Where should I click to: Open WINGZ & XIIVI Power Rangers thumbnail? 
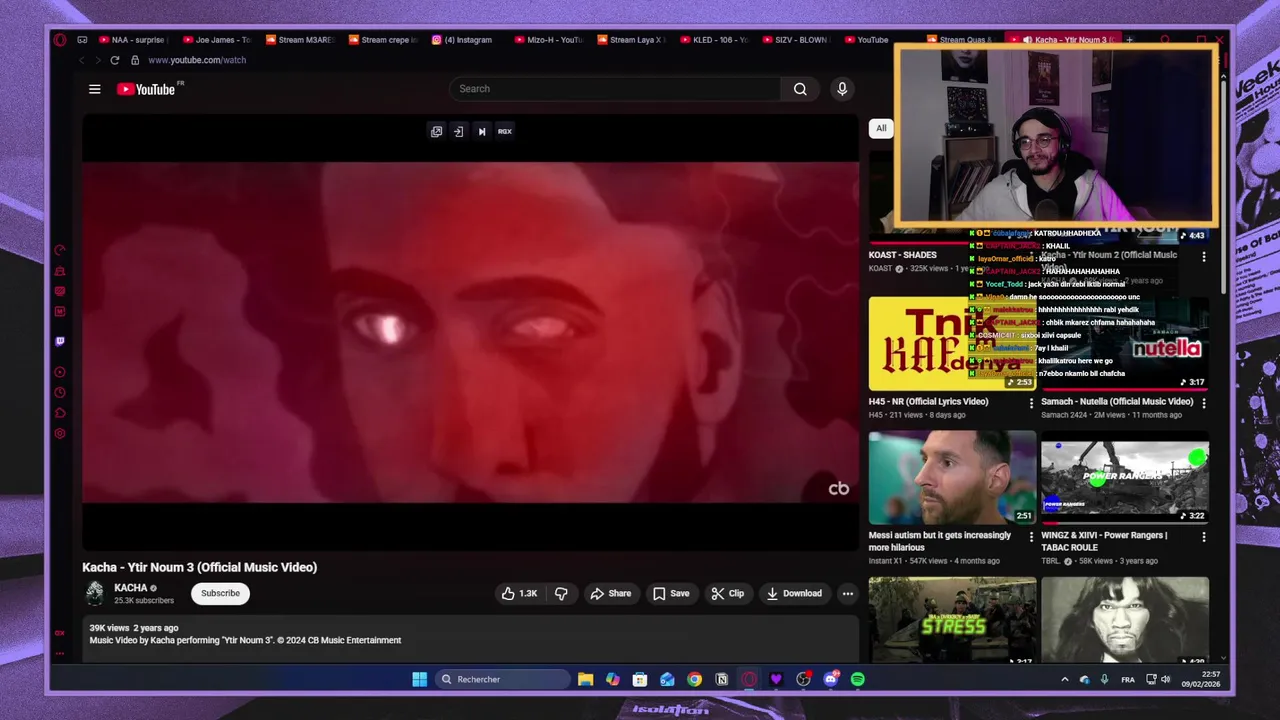[x=1125, y=478]
